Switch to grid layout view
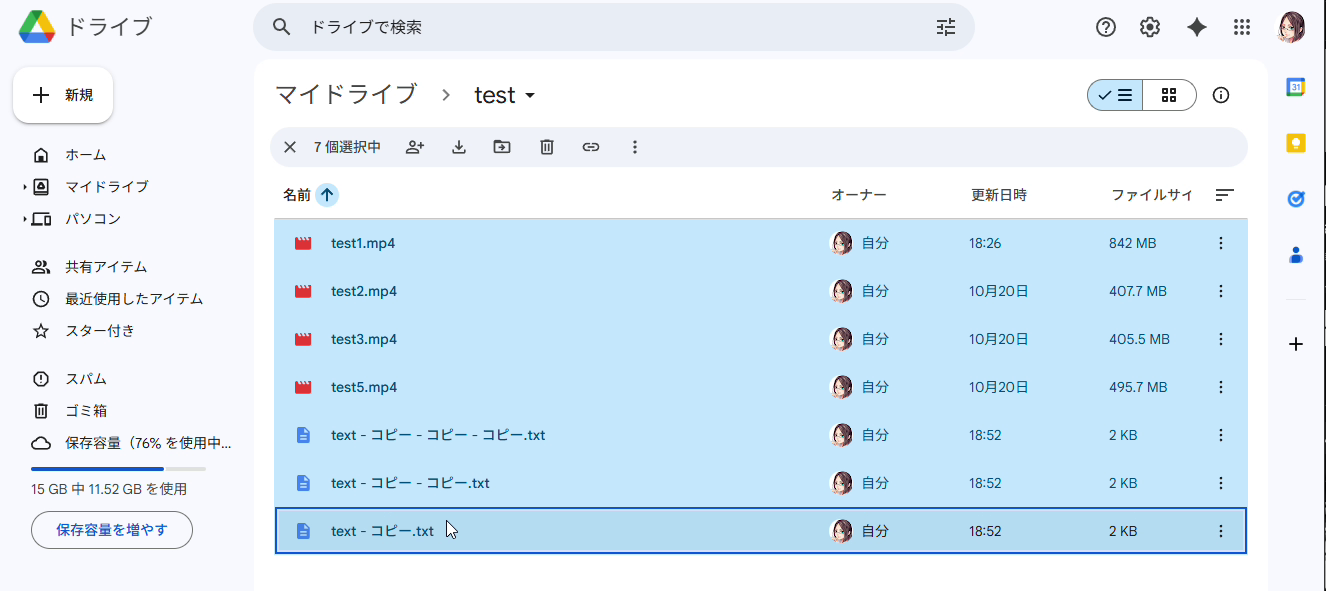Screen dimensions: 1326x591 1169,95
